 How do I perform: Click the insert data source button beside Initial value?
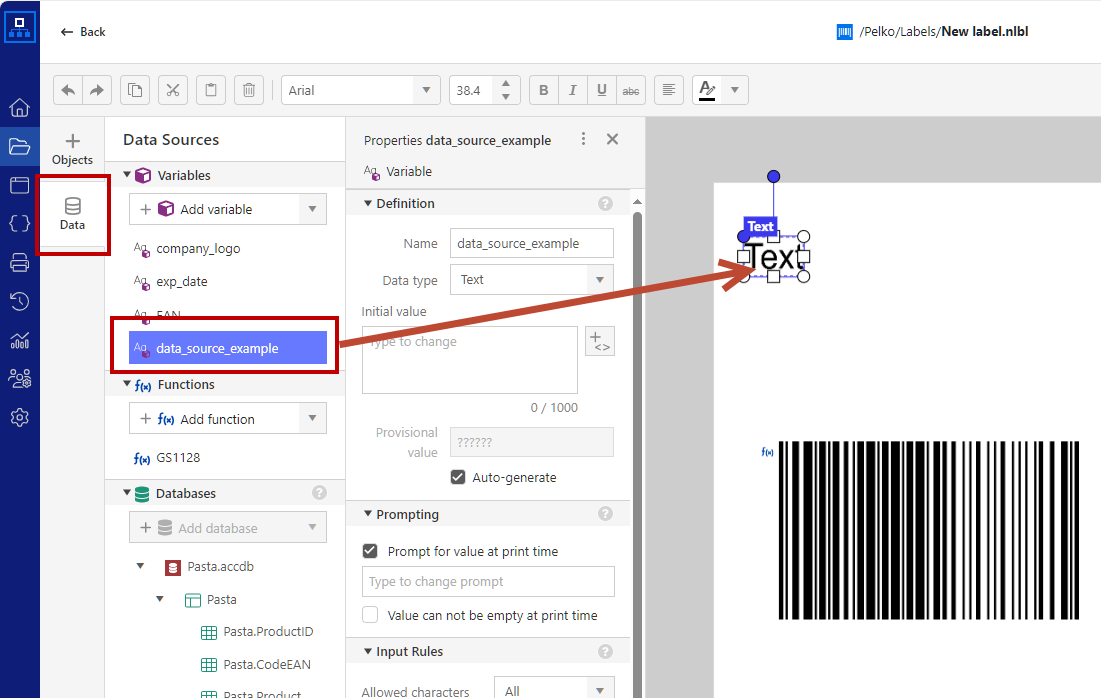[600, 342]
